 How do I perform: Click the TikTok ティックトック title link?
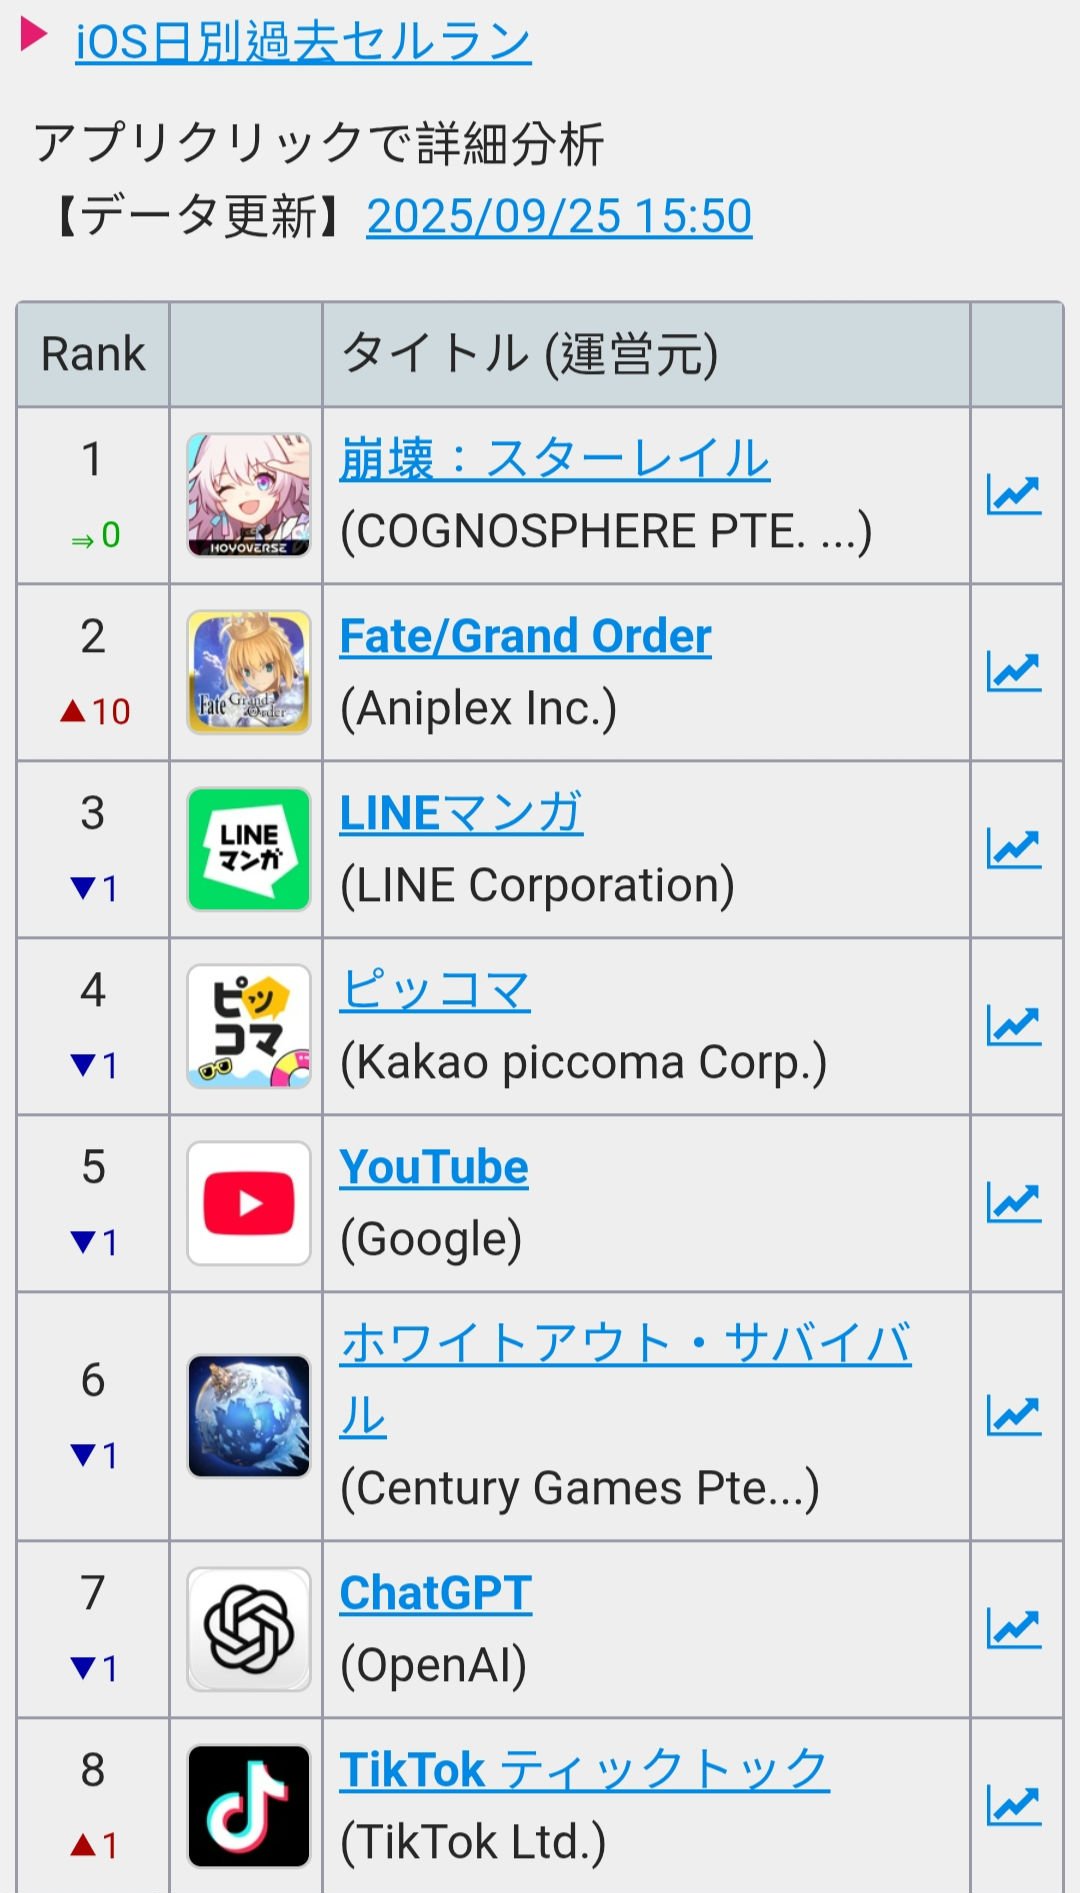tap(584, 1770)
